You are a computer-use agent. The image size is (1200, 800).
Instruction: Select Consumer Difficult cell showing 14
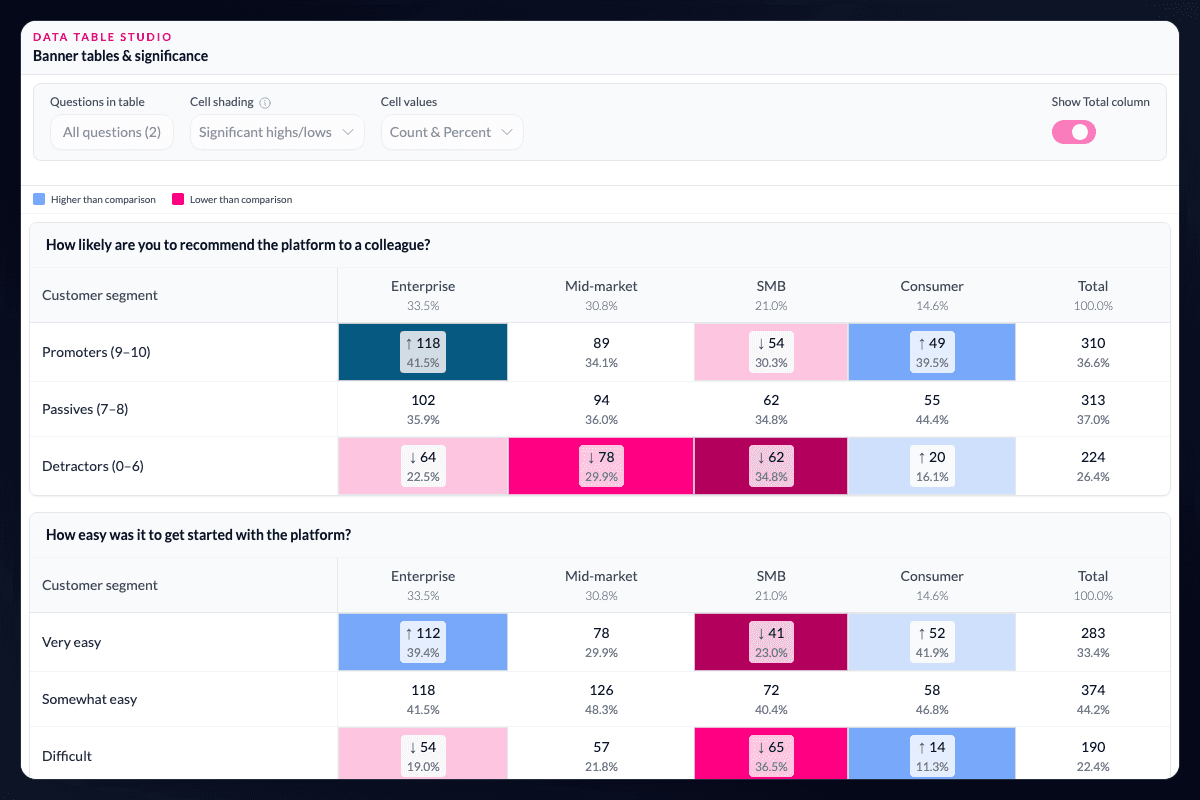click(x=932, y=754)
